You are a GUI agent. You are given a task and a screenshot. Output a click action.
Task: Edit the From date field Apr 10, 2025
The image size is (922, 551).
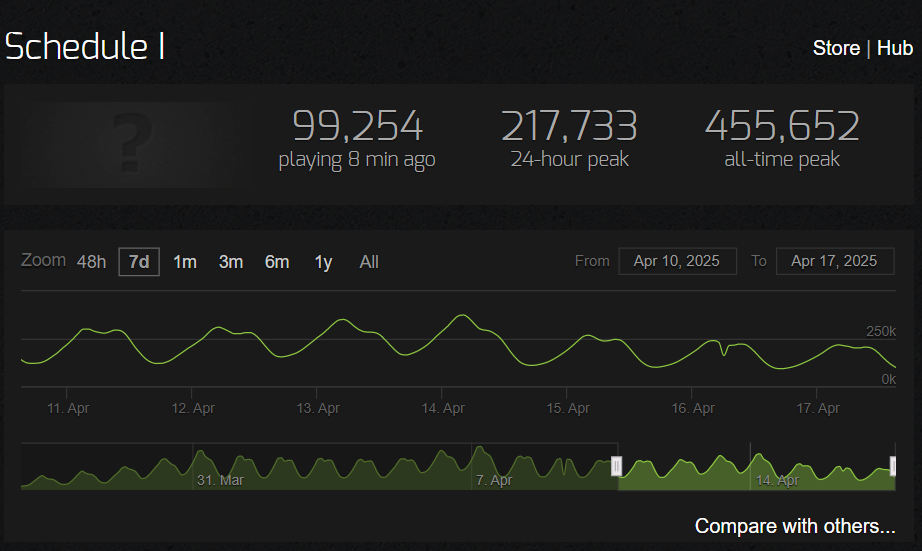(677, 261)
